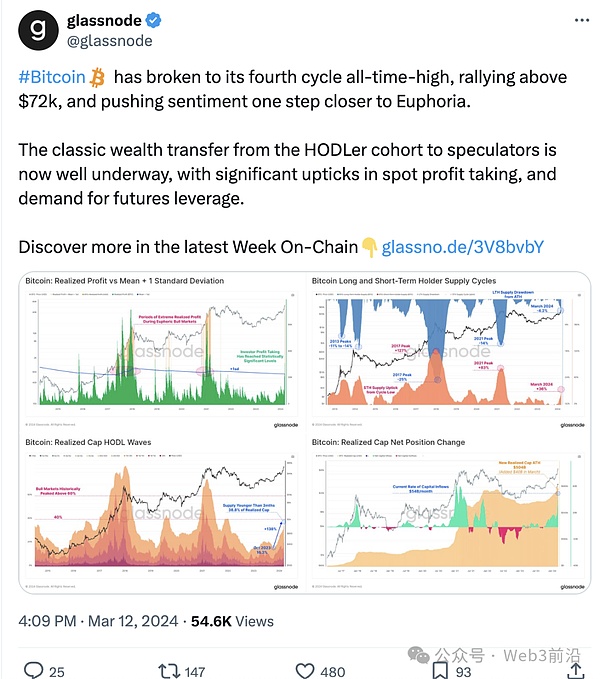Click the @glassnode handle
Viewport: 600px width, 679px height.
point(109,41)
